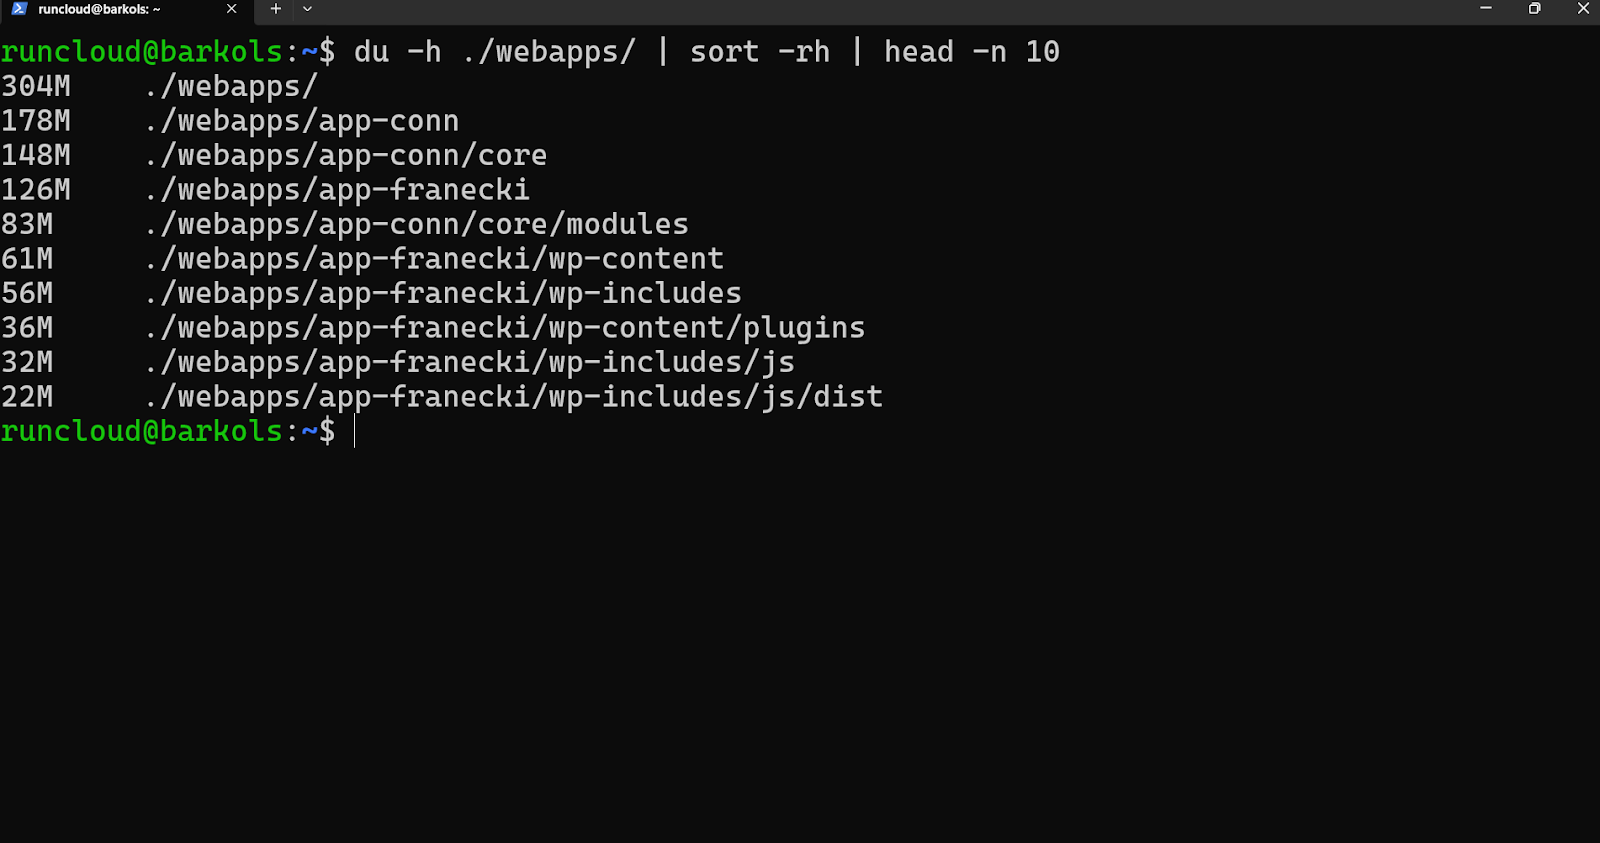The width and height of the screenshot is (1600, 843).
Task: Open a new terminal tab
Action: pos(276,9)
